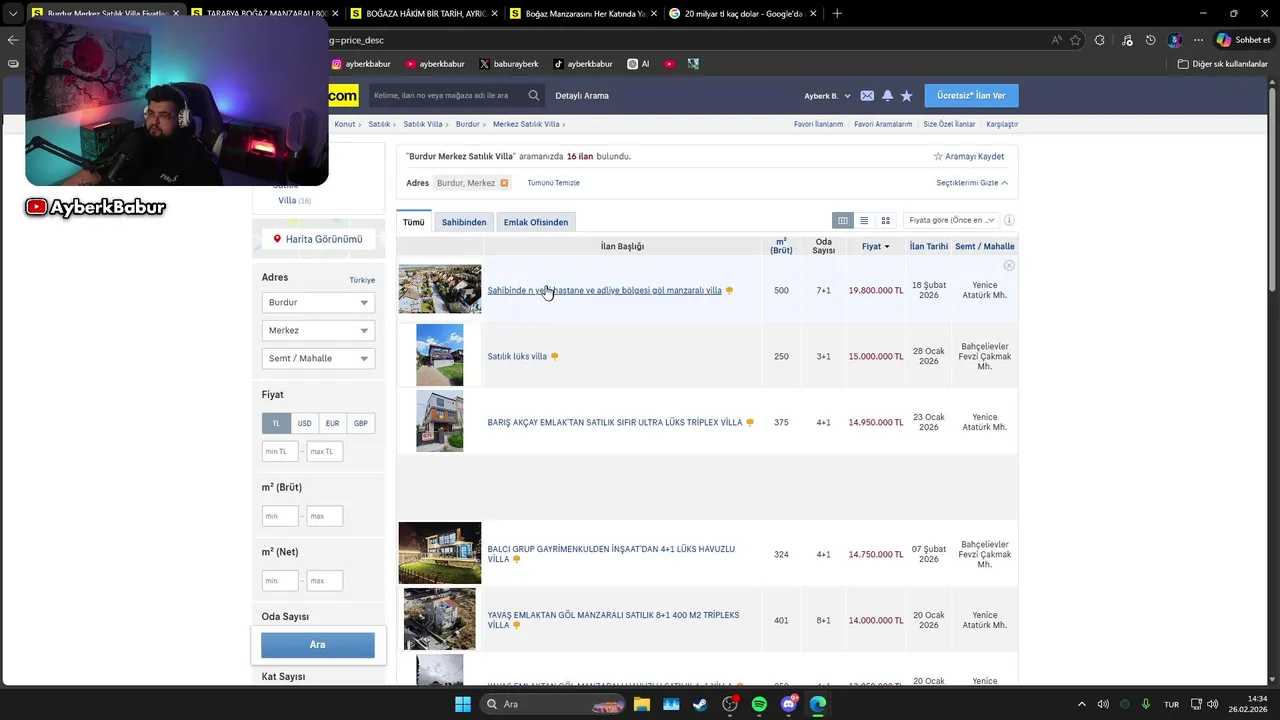Open File Explorer from taskbar
The width and height of the screenshot is (1280, 720).
641,704
